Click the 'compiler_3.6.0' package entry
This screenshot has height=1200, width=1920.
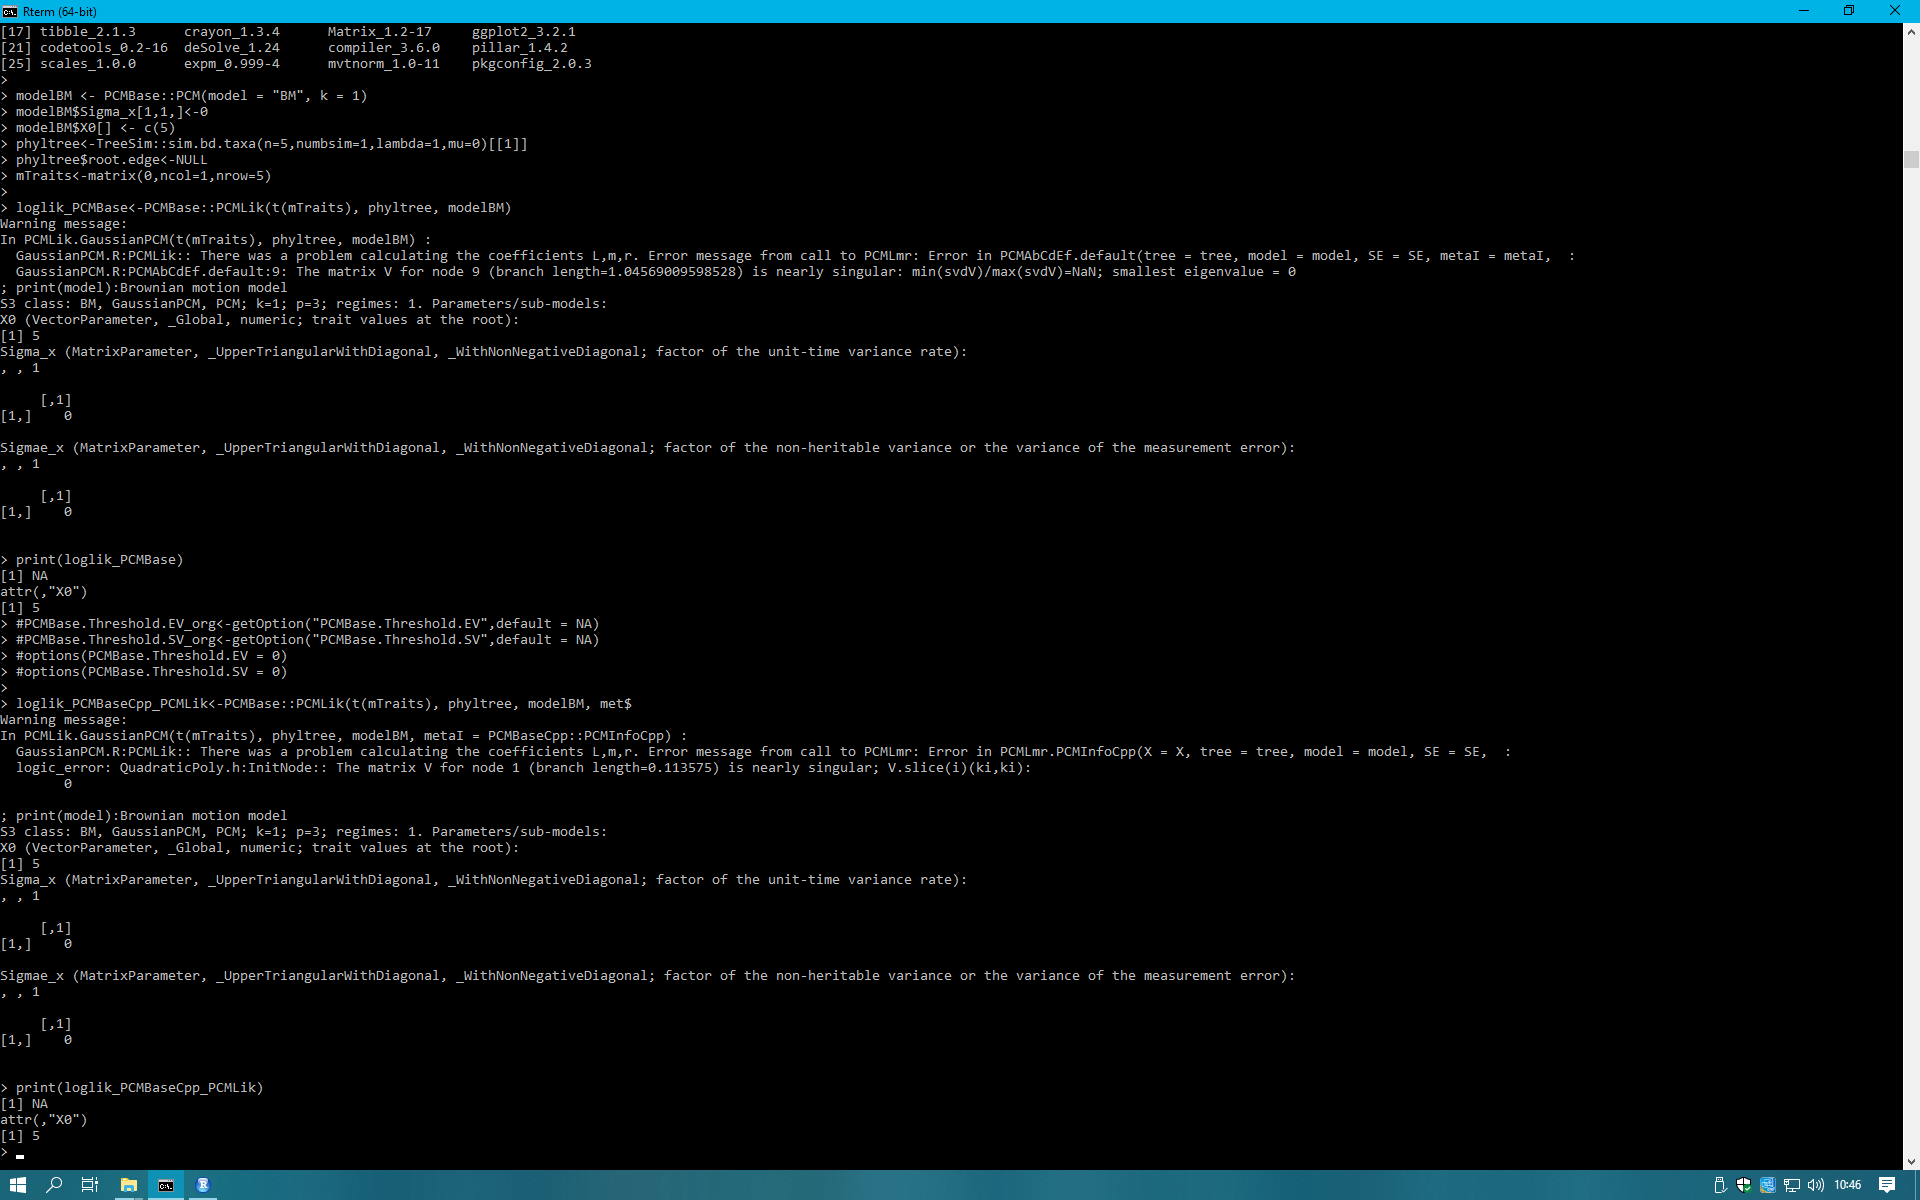pos(383,48)
